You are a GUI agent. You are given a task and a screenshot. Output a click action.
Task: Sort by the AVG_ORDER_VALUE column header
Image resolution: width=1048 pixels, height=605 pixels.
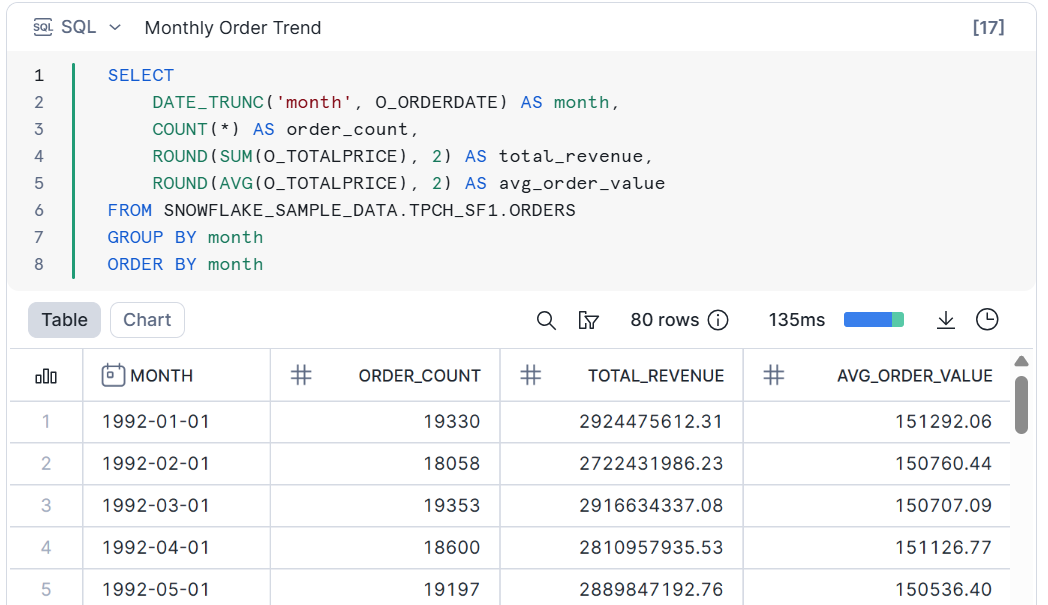pyautogui.click(x=914, y=376)
